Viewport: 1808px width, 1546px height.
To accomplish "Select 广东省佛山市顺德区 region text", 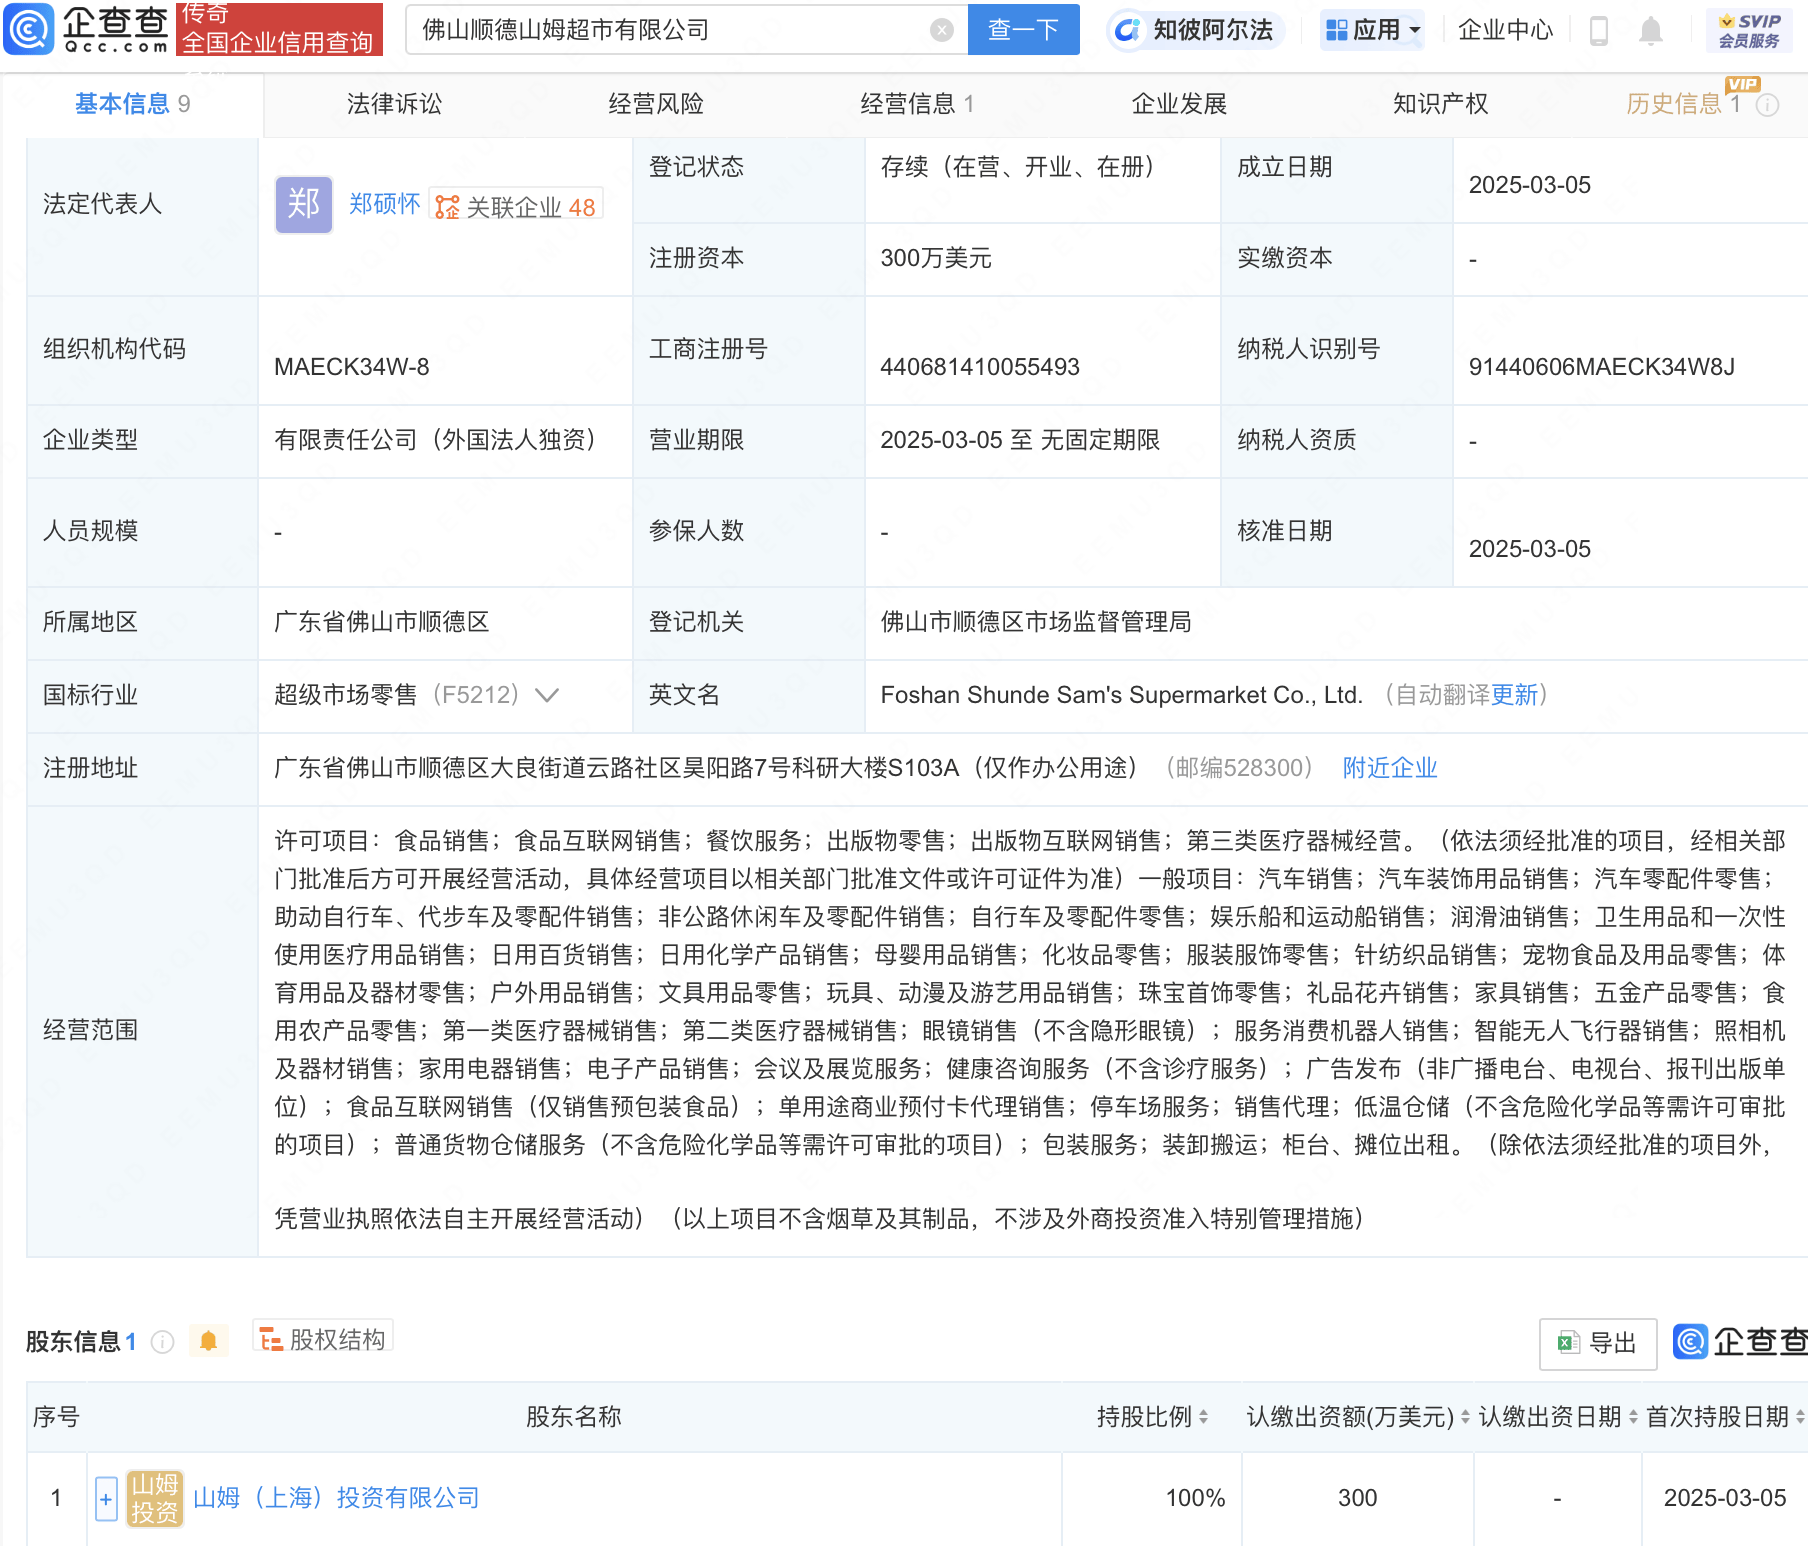I will coord(382,622).
